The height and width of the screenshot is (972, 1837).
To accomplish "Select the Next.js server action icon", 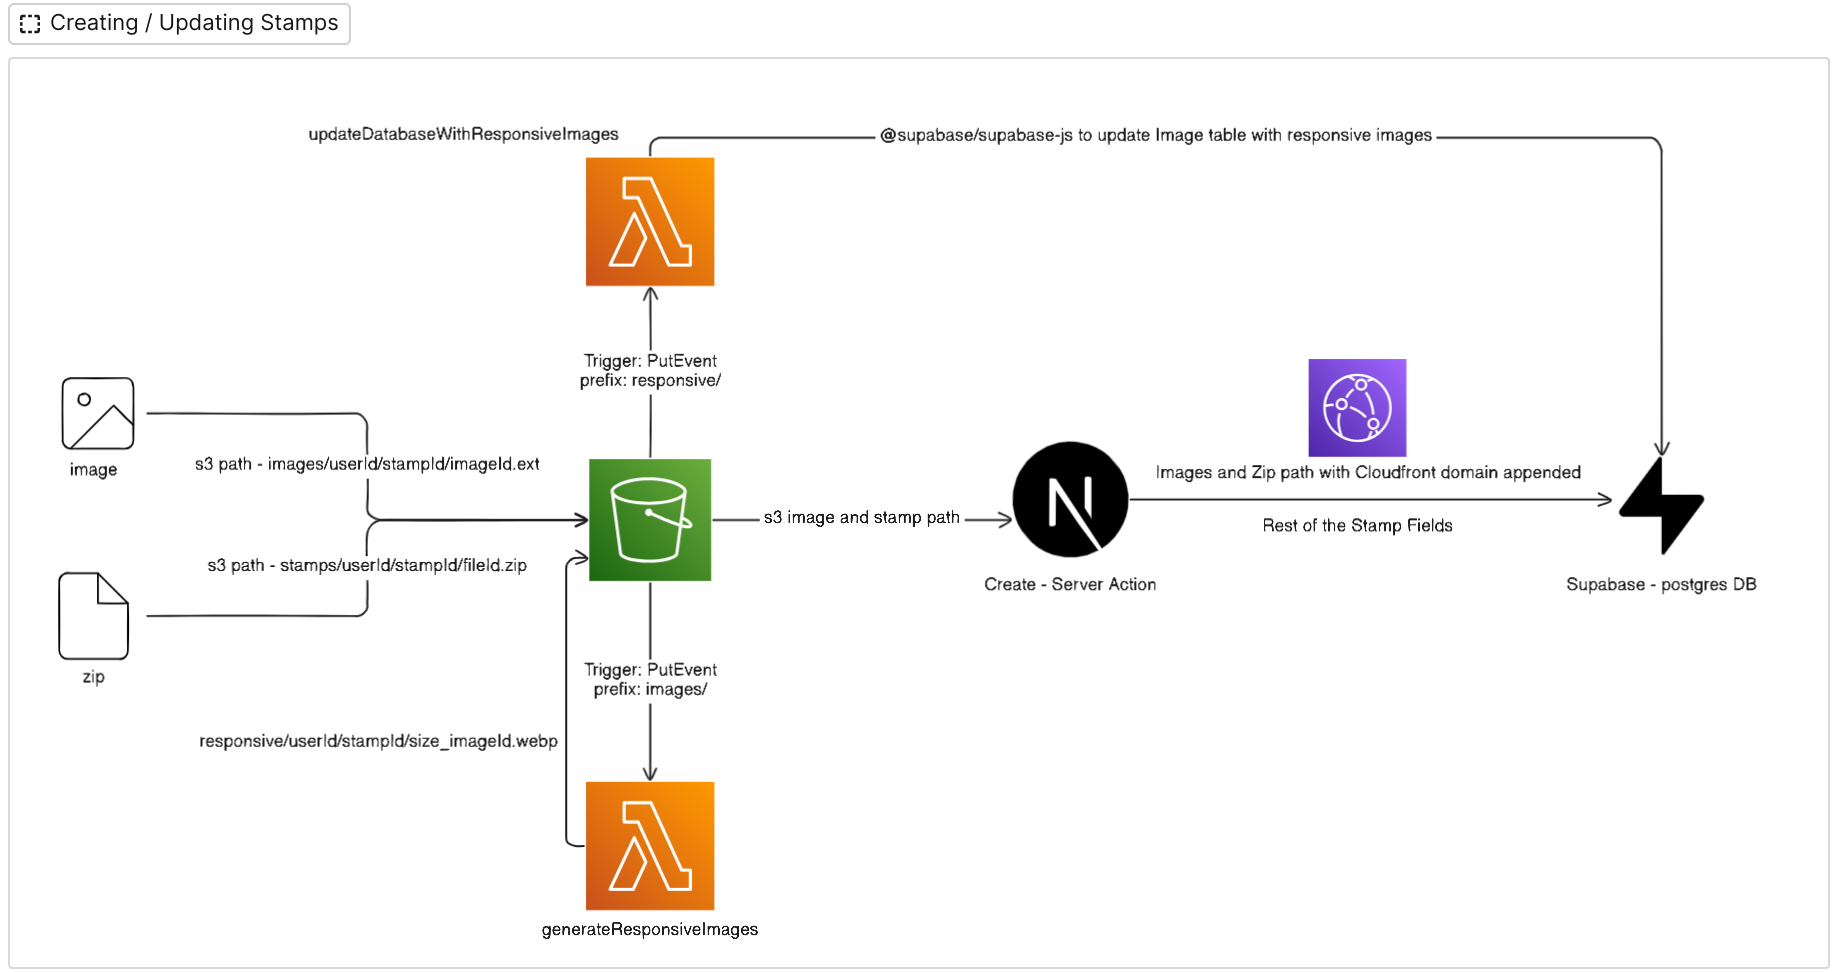I will [1070, 500].
